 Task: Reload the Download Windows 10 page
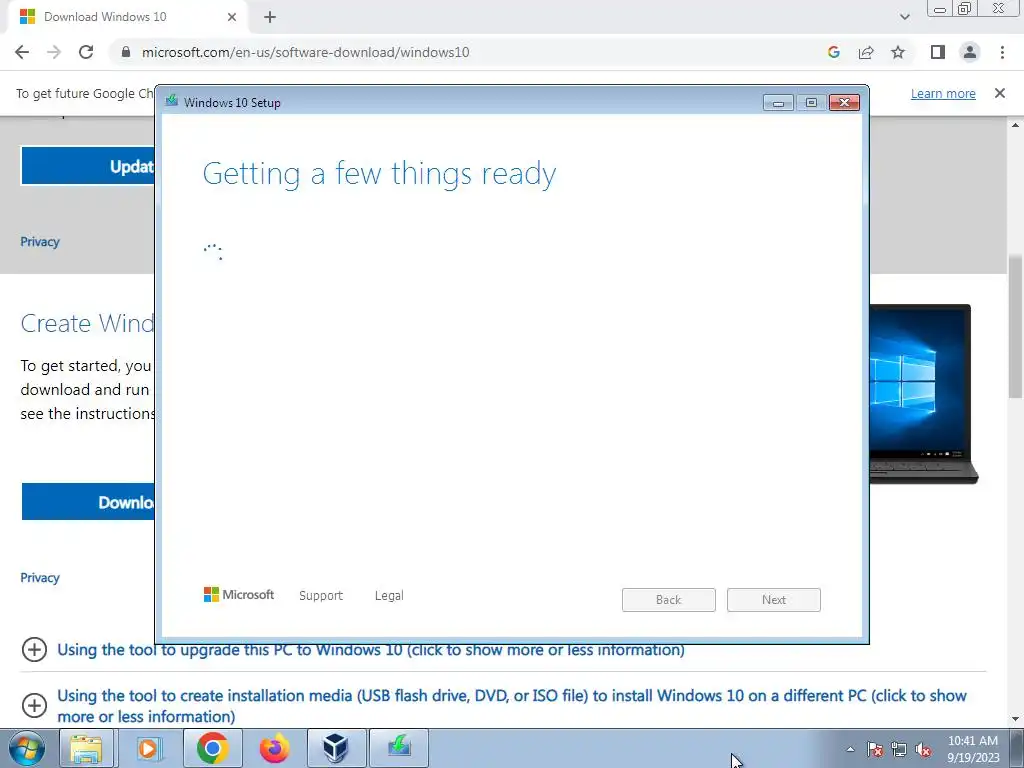coord(86,52)
